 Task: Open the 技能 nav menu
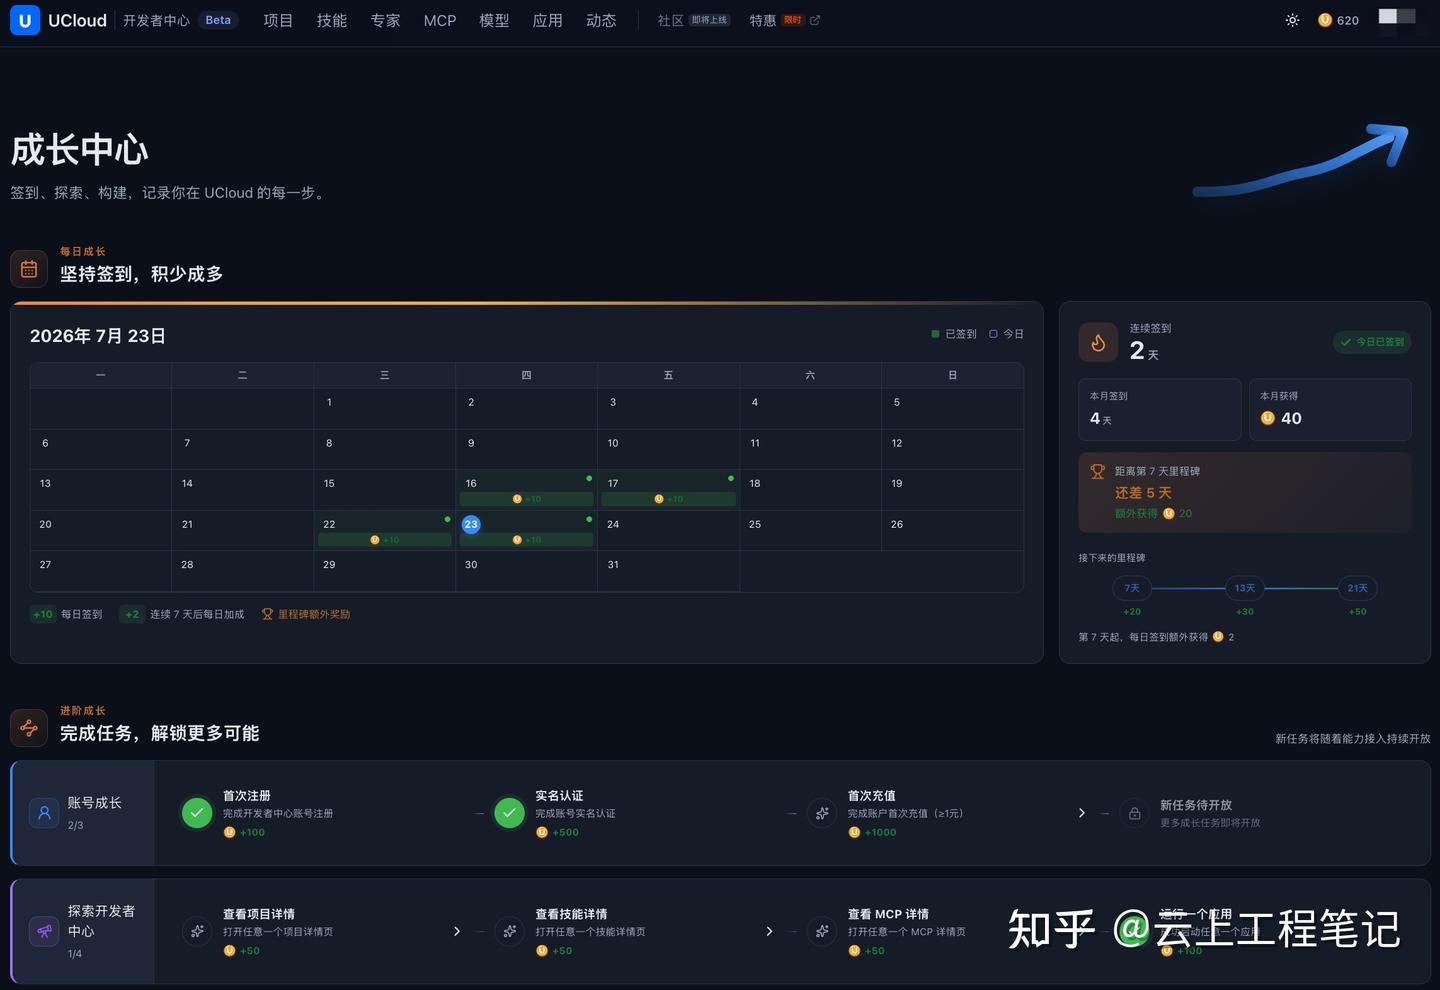[x=332, y=20]
